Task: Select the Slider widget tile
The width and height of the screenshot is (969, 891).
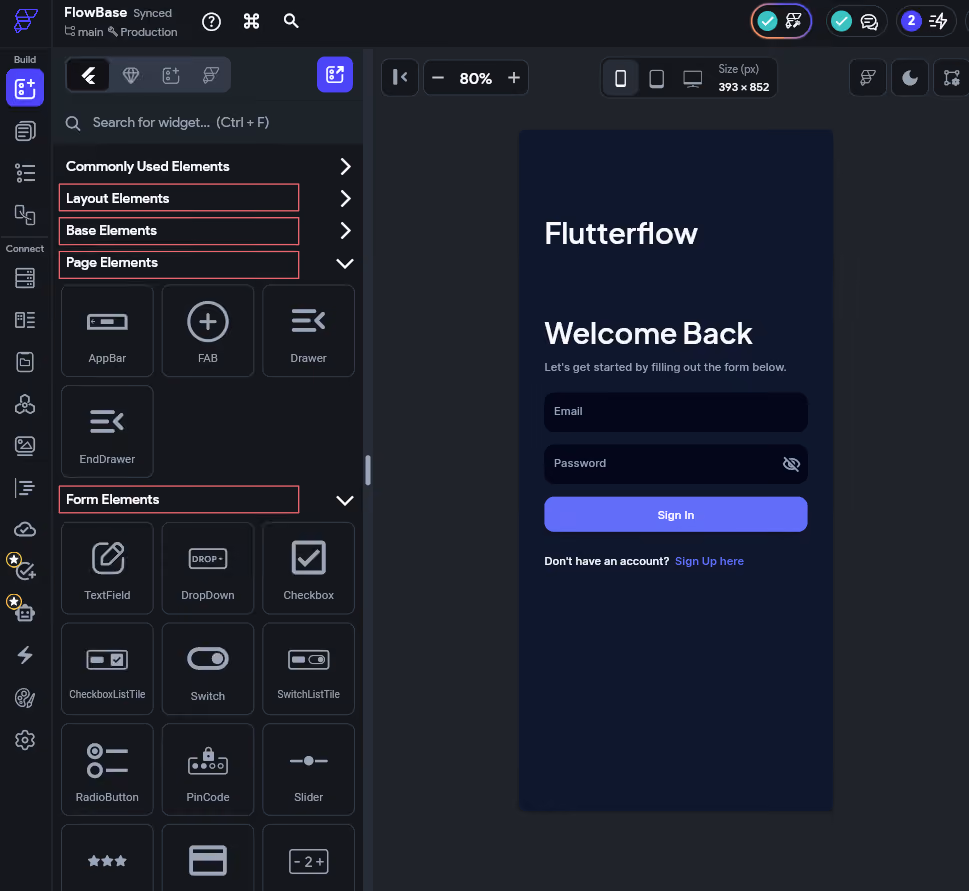Action: (x=308, y=769)
